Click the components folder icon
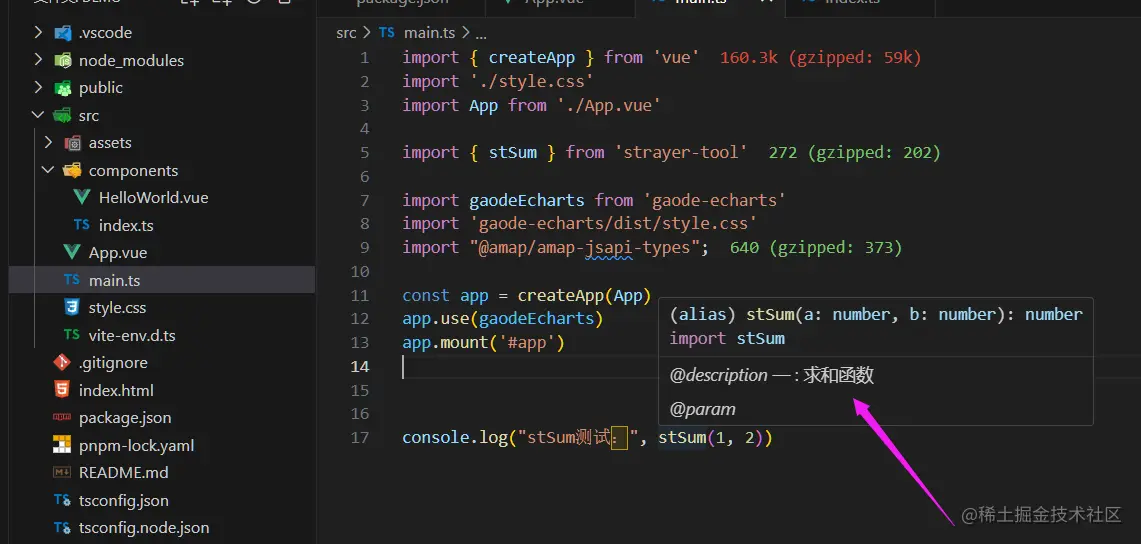Screen dimensions: 1141x544 pos(72,170)
